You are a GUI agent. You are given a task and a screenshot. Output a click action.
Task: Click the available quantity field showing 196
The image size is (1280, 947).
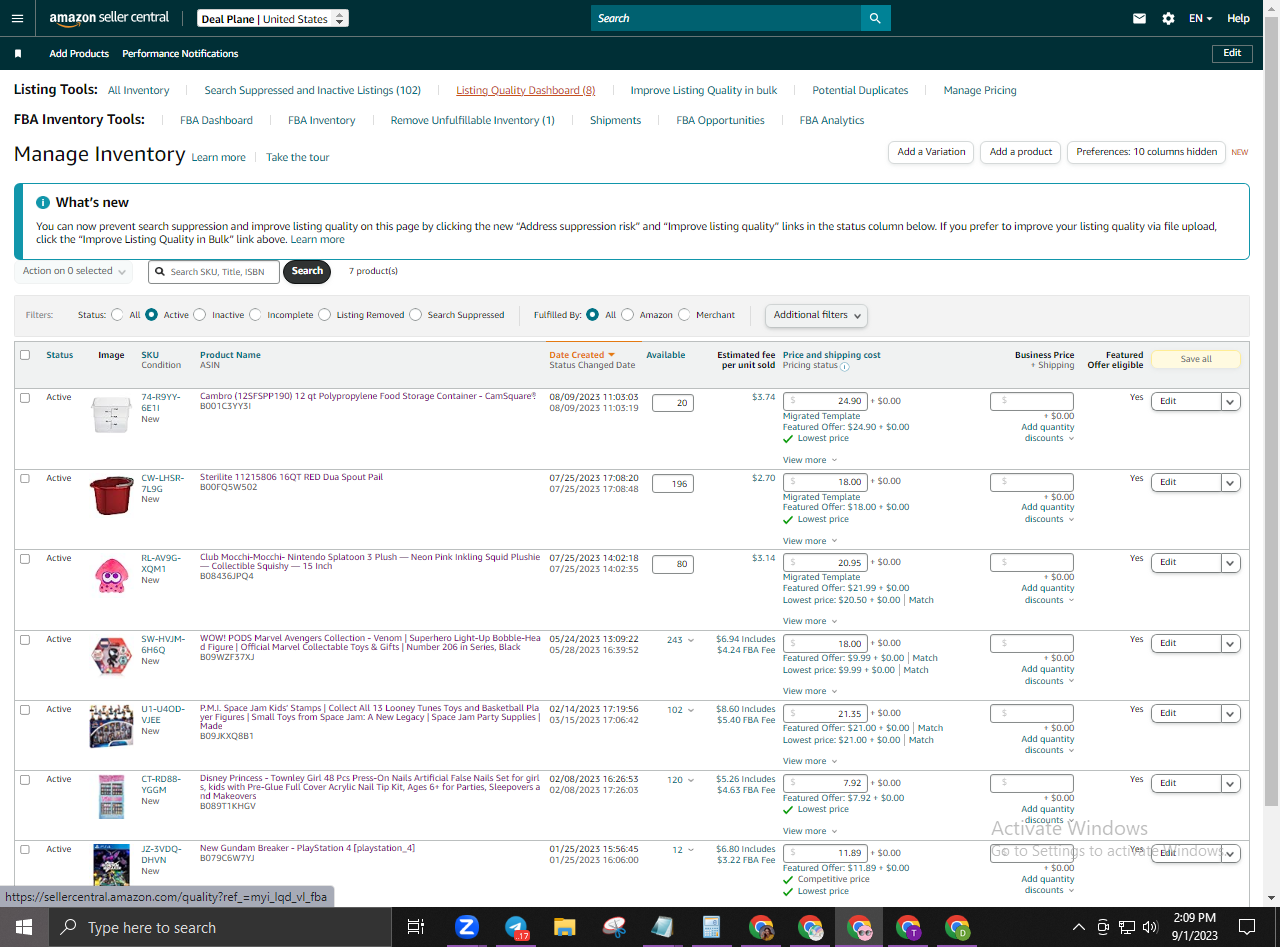(x=673, y=484)
